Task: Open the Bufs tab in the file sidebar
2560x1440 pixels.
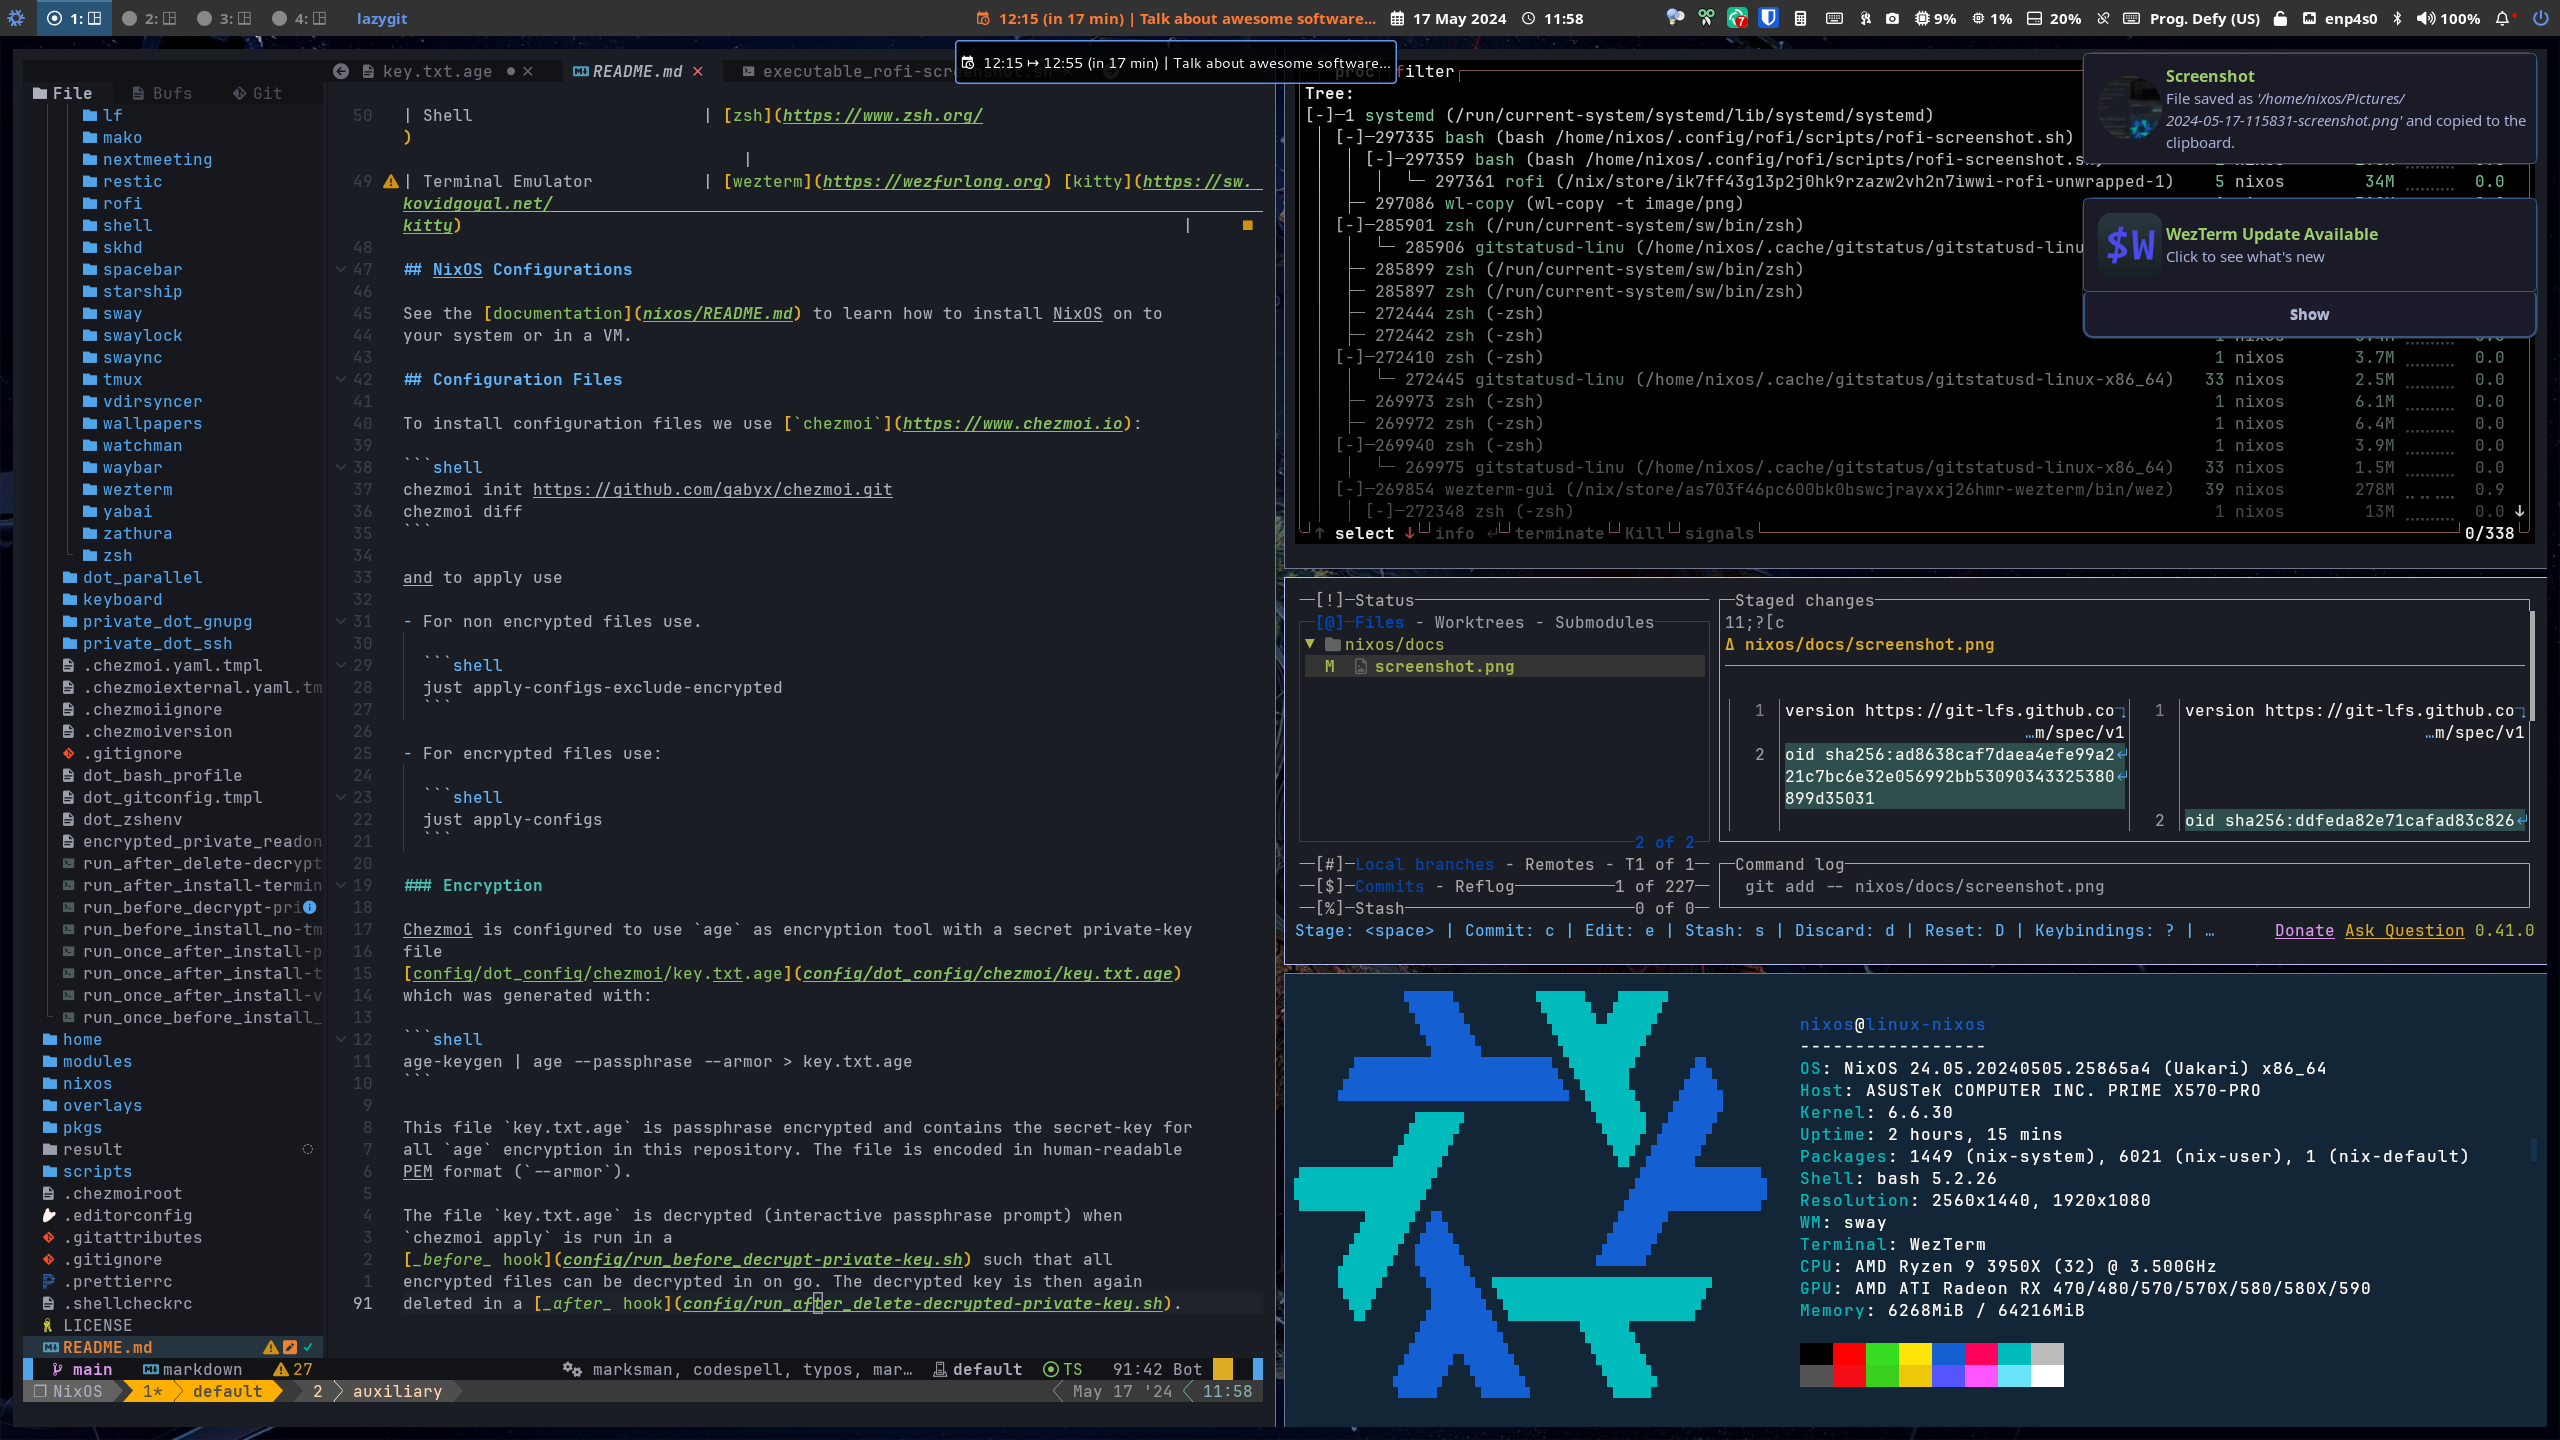Action: pos(162,93)
